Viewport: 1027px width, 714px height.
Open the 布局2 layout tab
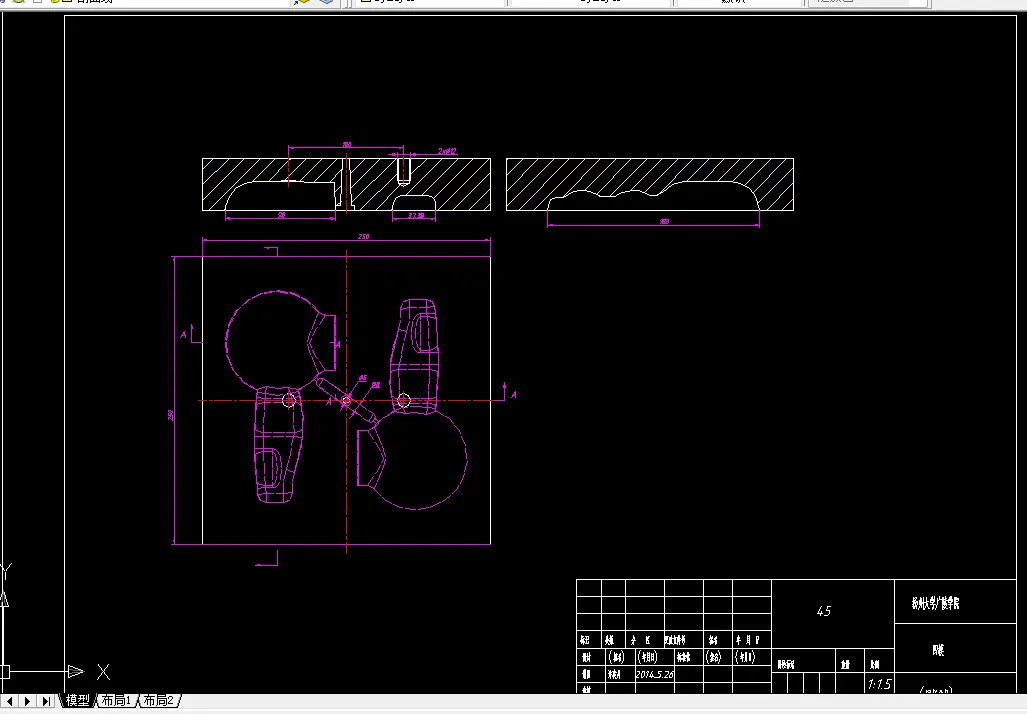pos(158,700)
